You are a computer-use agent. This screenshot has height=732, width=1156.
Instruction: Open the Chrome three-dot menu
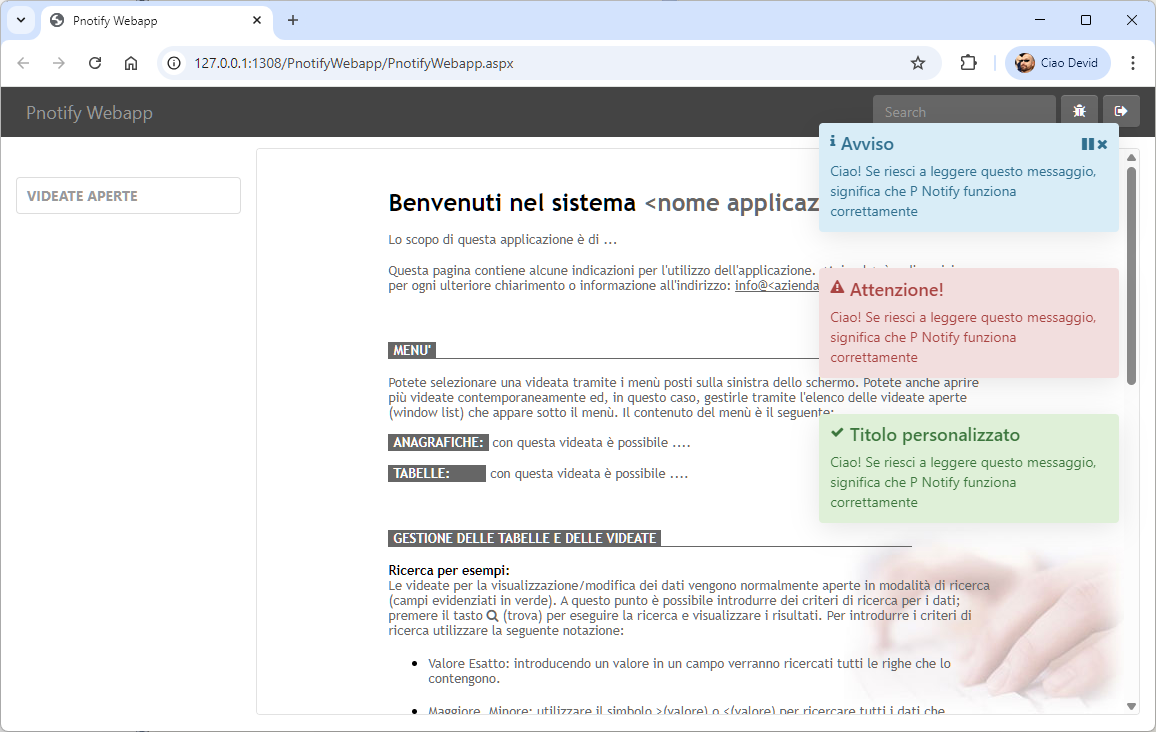(1133, 63)
